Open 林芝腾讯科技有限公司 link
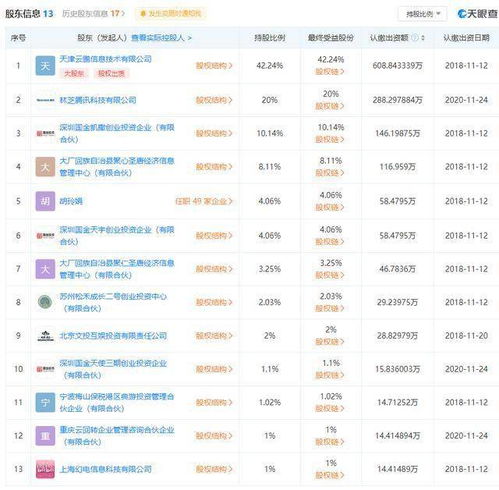Image resolution: width=499 pixels, height=490 pixels. tap(98, 100)
